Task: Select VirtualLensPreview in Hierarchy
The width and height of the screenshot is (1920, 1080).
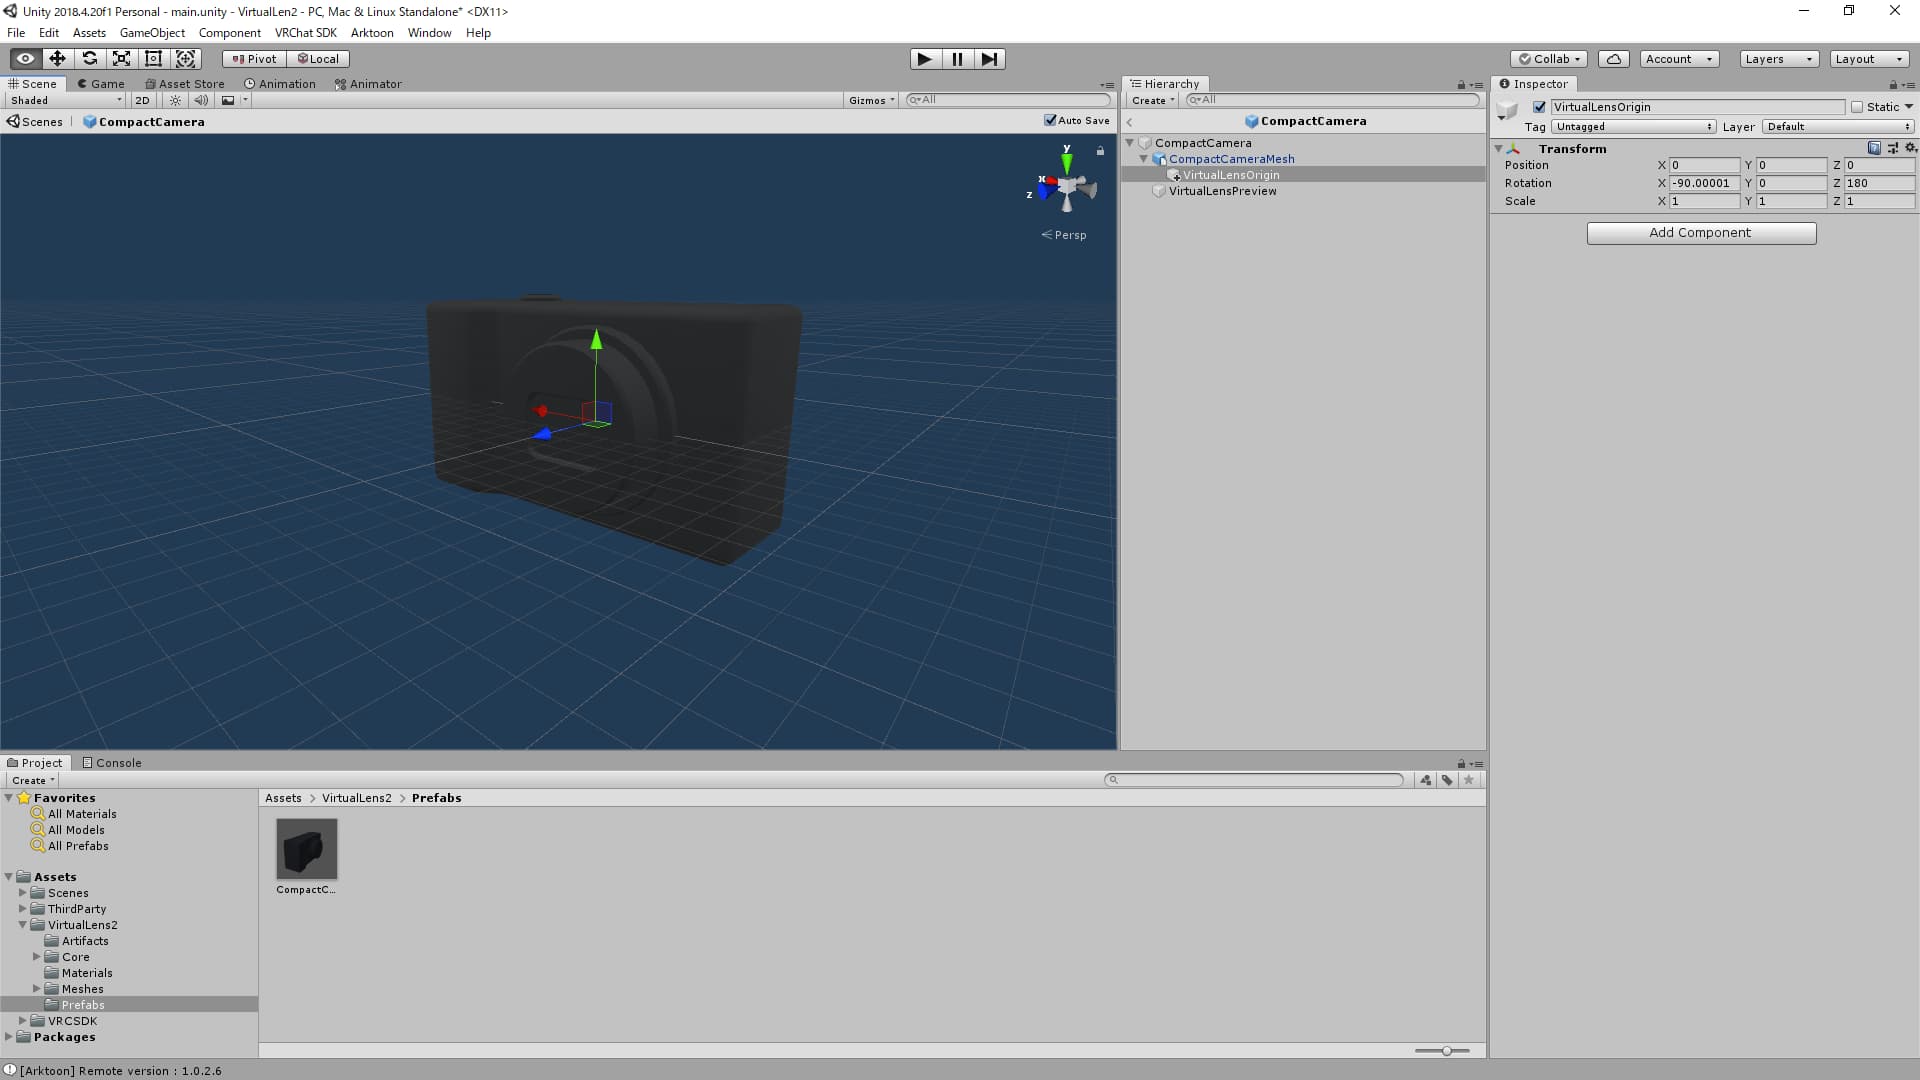Action: pos(1222,191)
